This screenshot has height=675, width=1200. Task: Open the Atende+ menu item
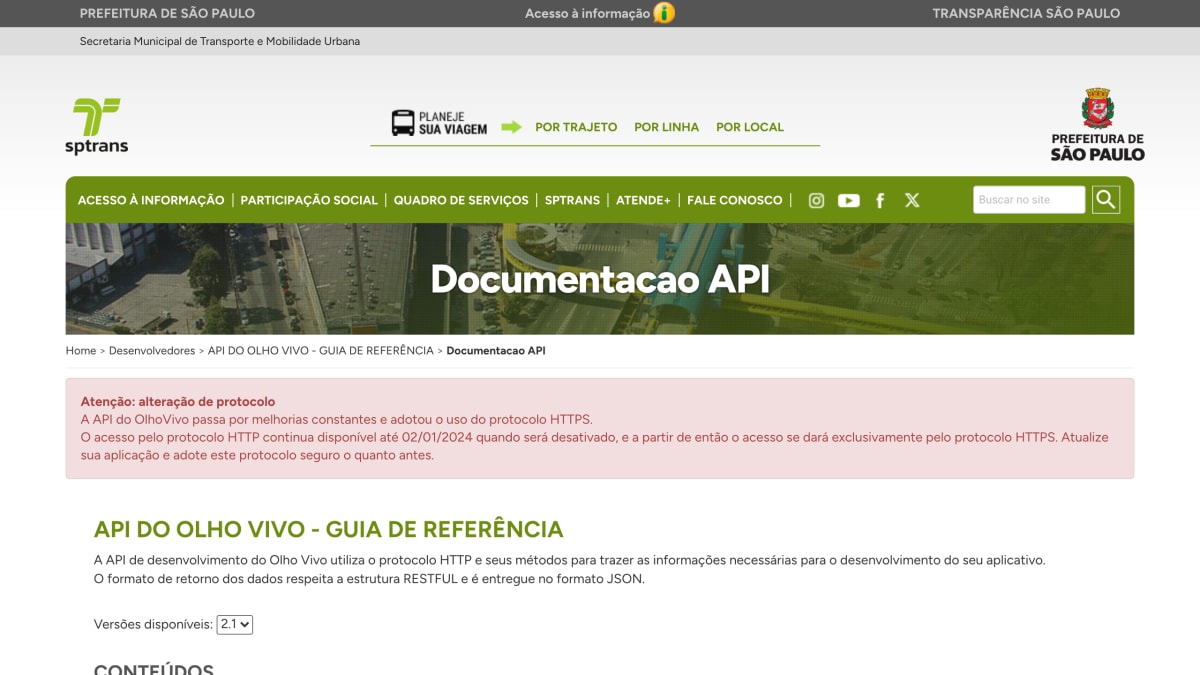pos(643,200)
